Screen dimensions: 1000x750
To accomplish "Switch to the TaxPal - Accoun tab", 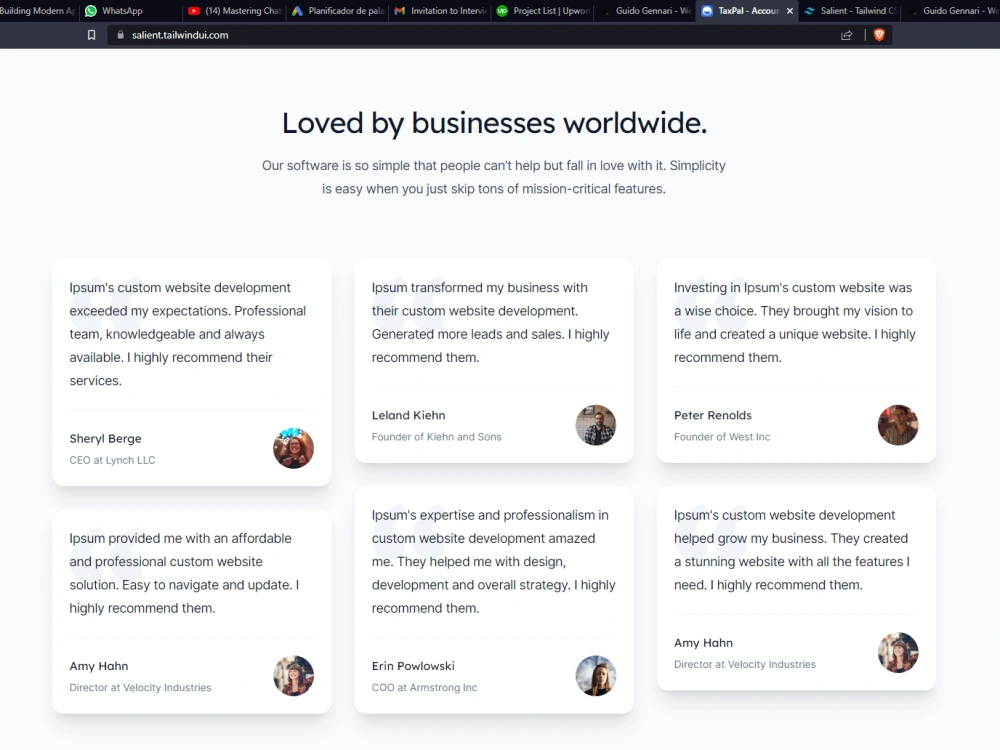I will point(747,11).
